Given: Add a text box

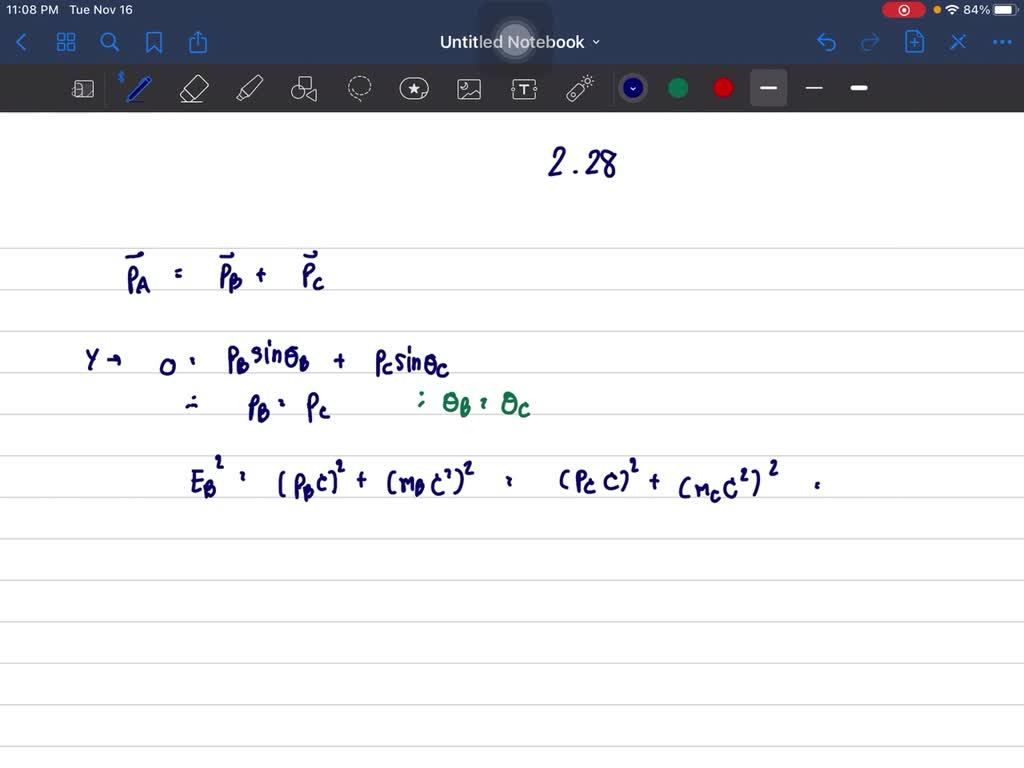Looking at the screenshot, I should click(x=523, y=88).
